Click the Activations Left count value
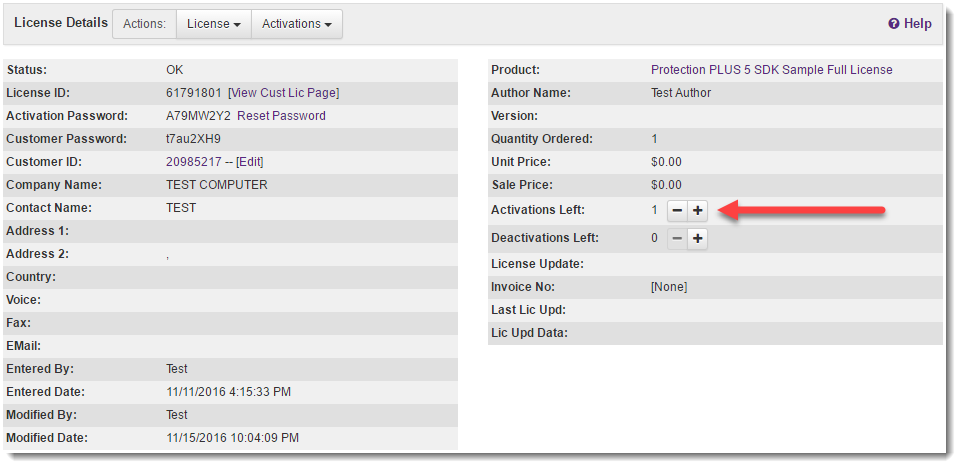Viewport: 961px width, 468px height. 655,210
